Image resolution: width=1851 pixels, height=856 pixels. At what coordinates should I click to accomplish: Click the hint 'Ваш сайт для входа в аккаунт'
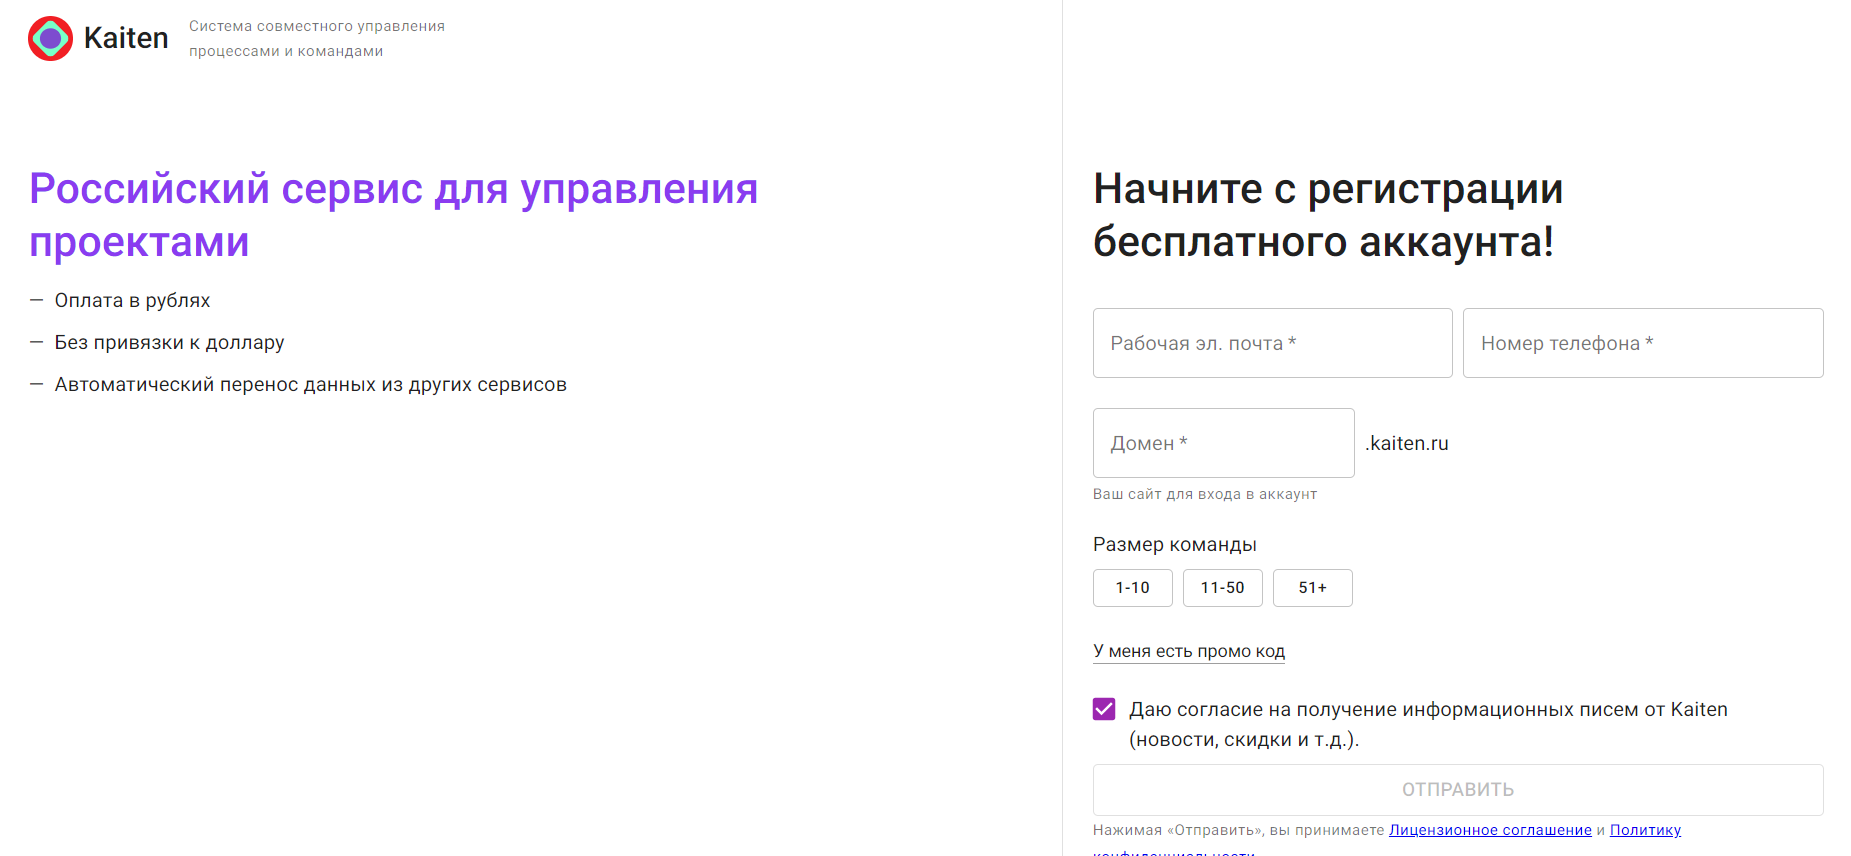(1204, 494)
